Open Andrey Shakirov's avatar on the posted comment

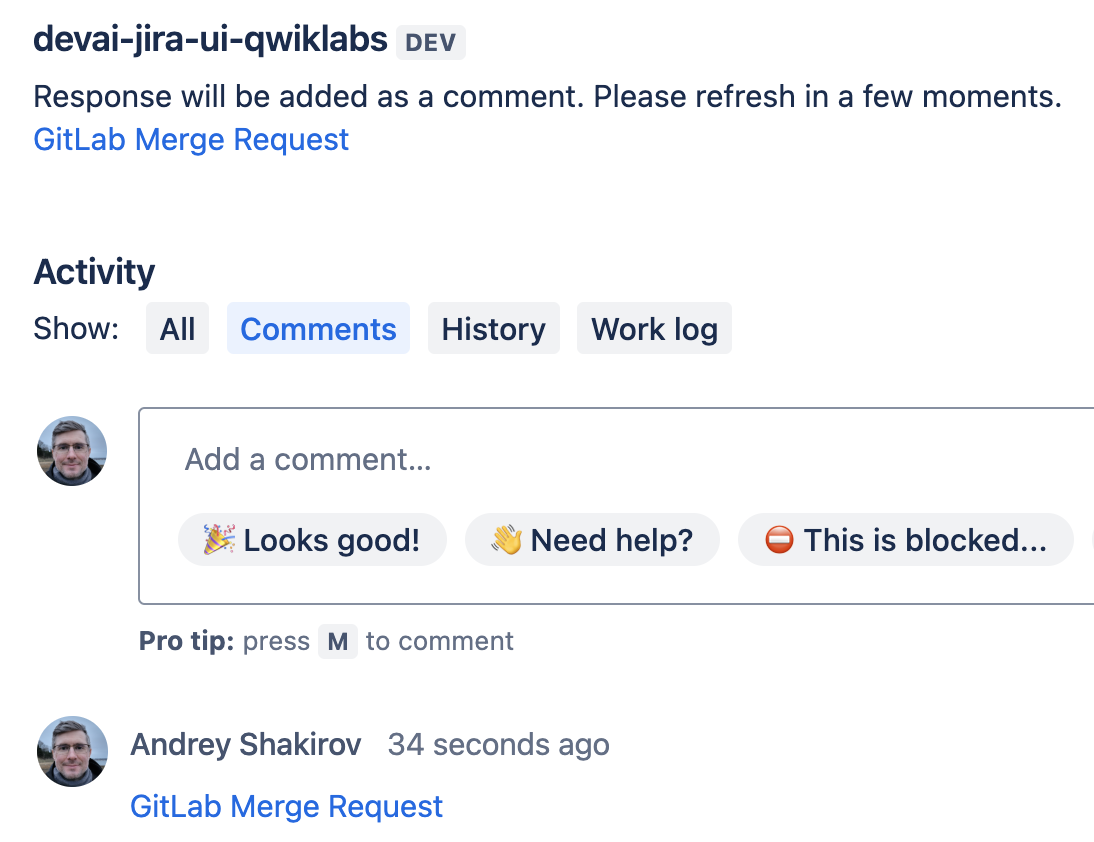(x=72, y=751)
